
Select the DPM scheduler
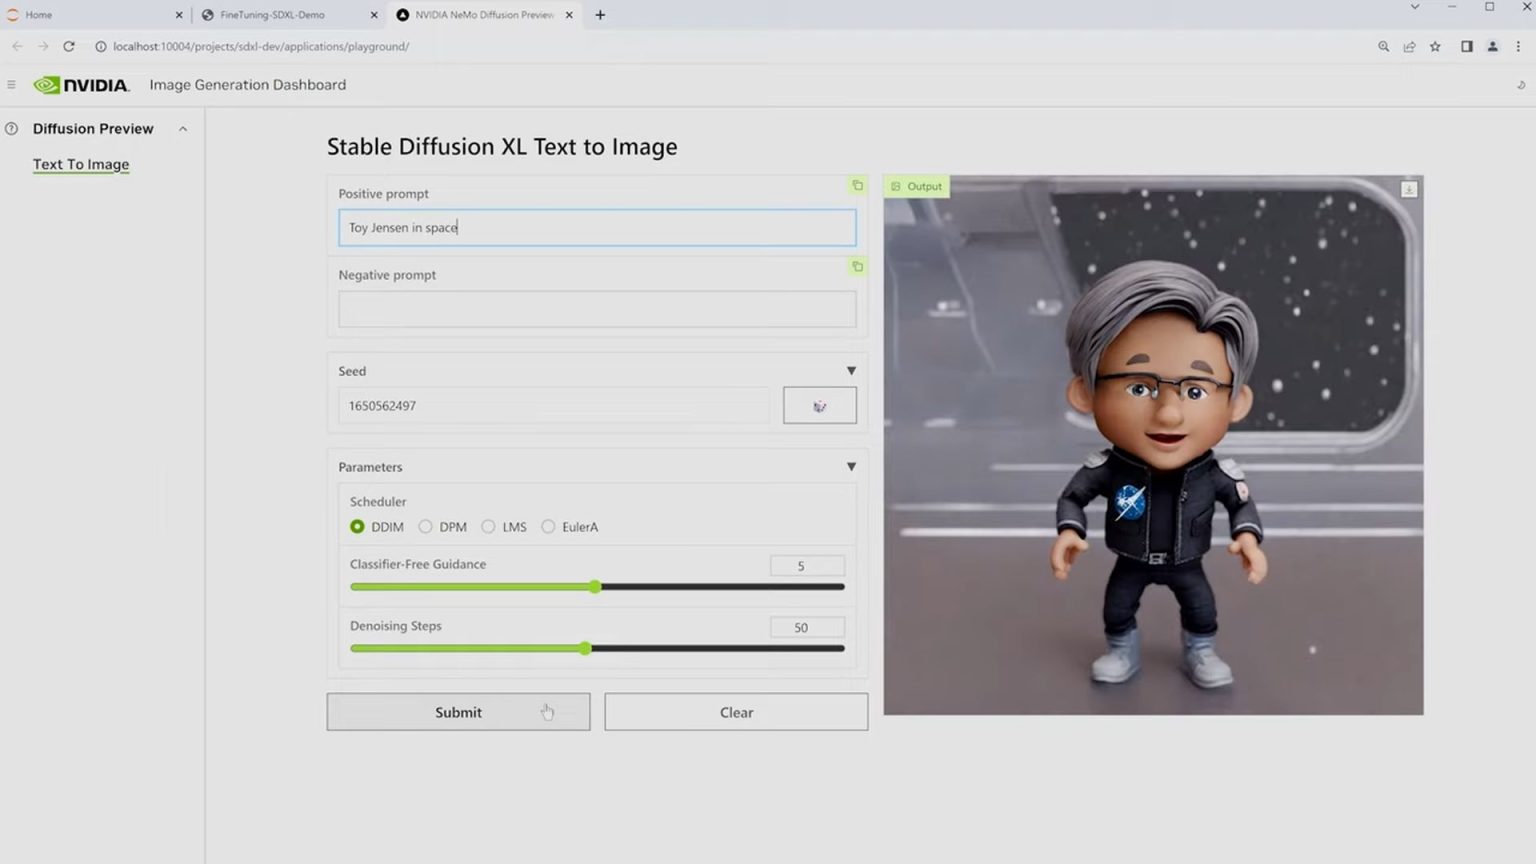pos(425,526)
